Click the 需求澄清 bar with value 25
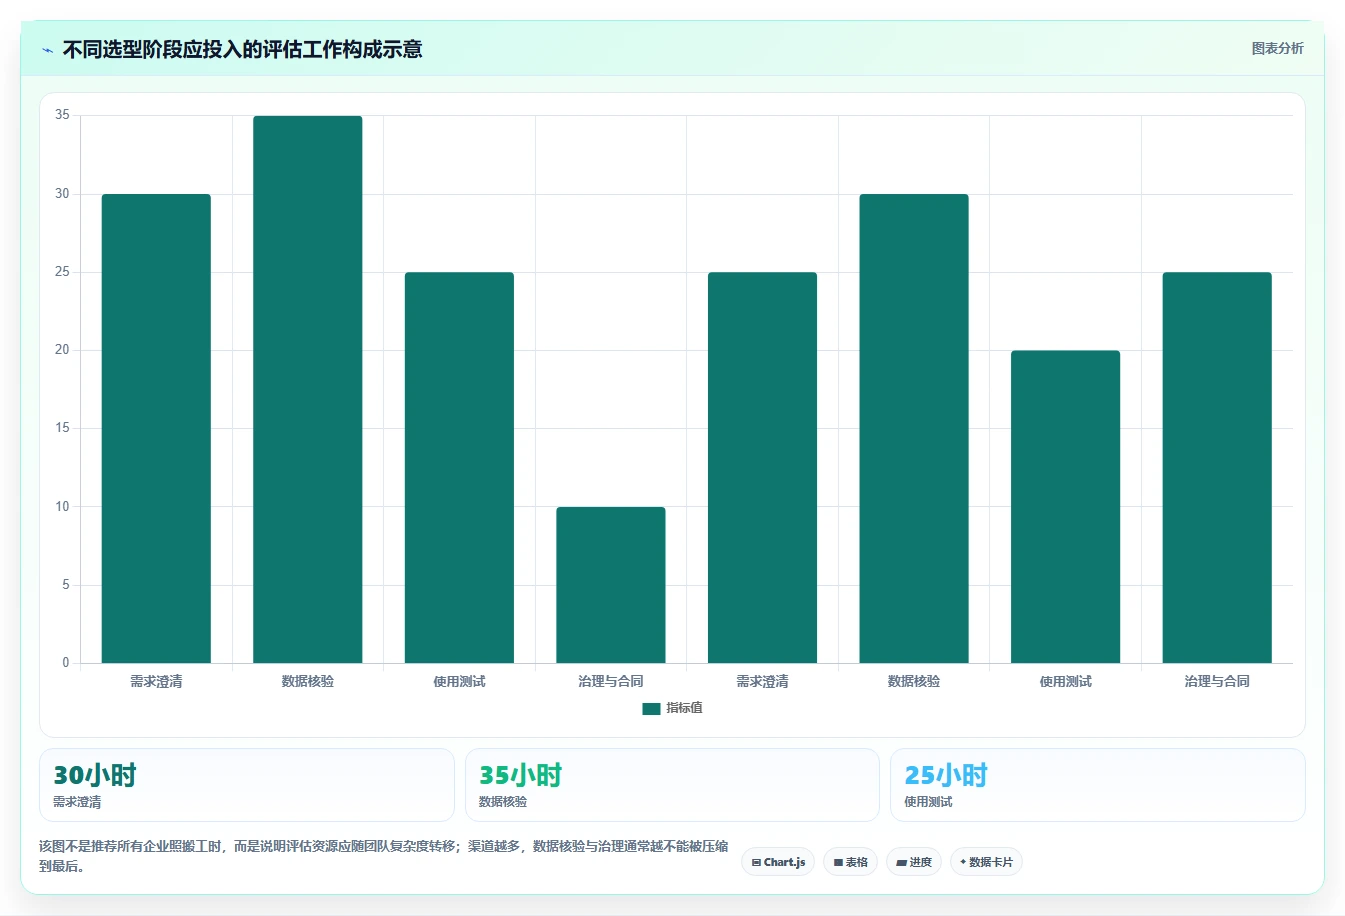The image size is (1345, 916). coord(762,467)
